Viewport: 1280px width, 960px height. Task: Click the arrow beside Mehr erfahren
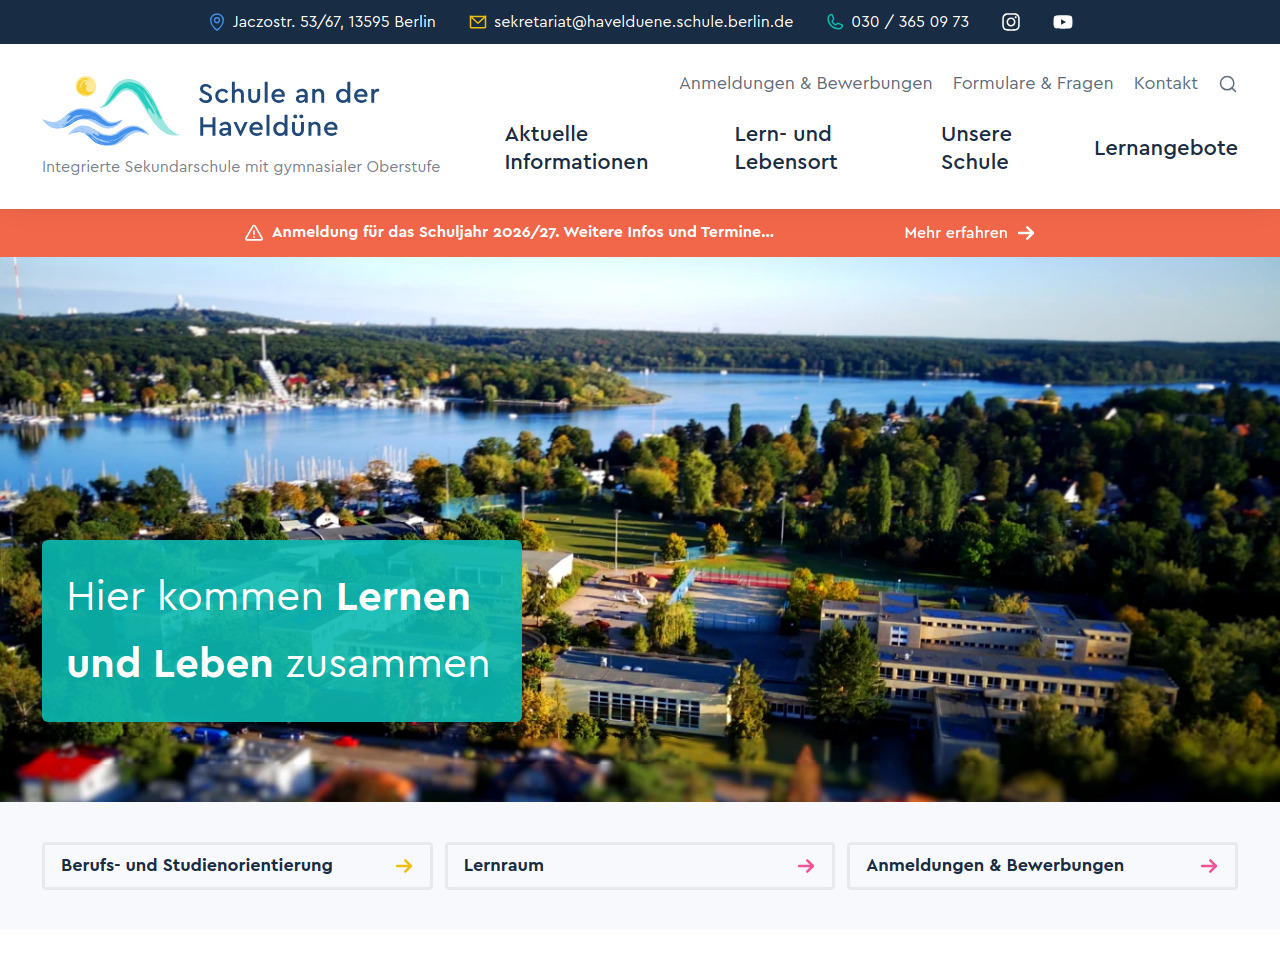pyautogui.click(x=1026, y=233)
